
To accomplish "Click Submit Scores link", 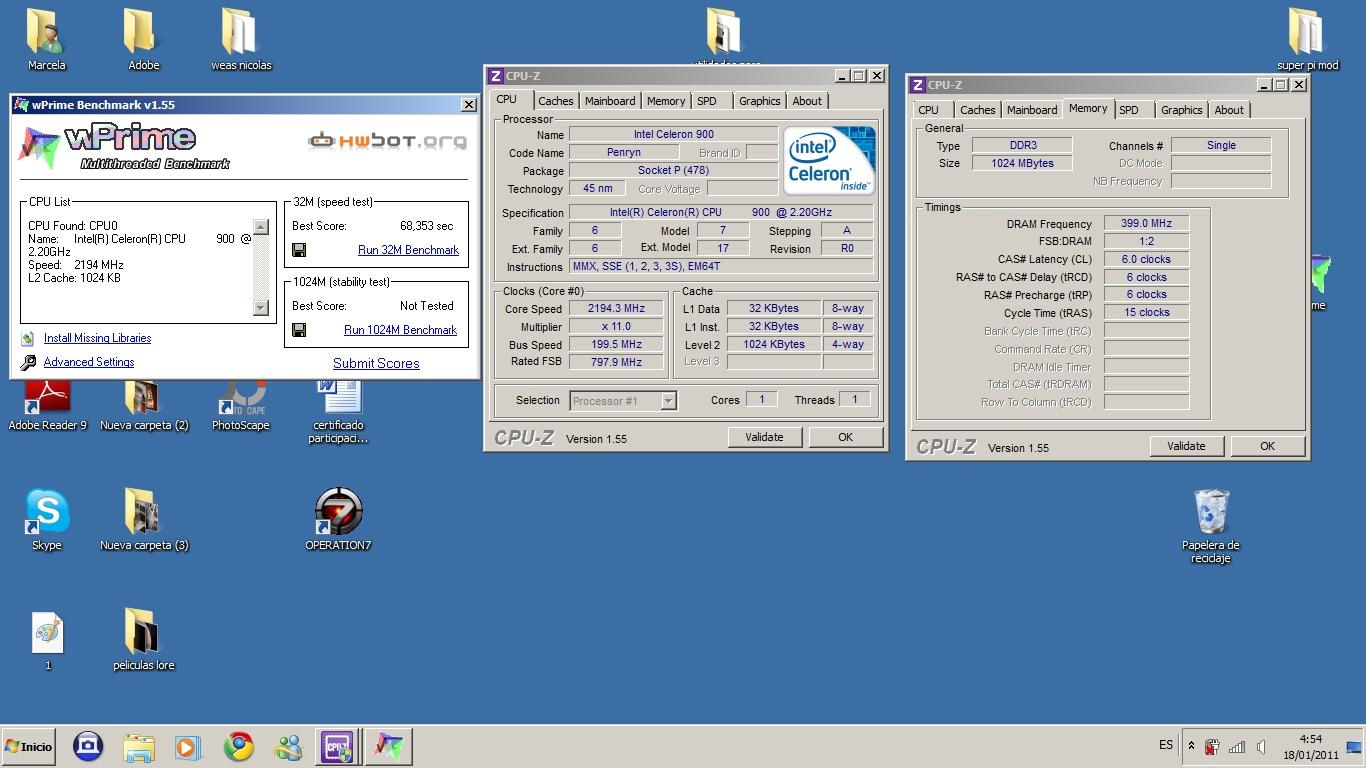I will 376,363.
